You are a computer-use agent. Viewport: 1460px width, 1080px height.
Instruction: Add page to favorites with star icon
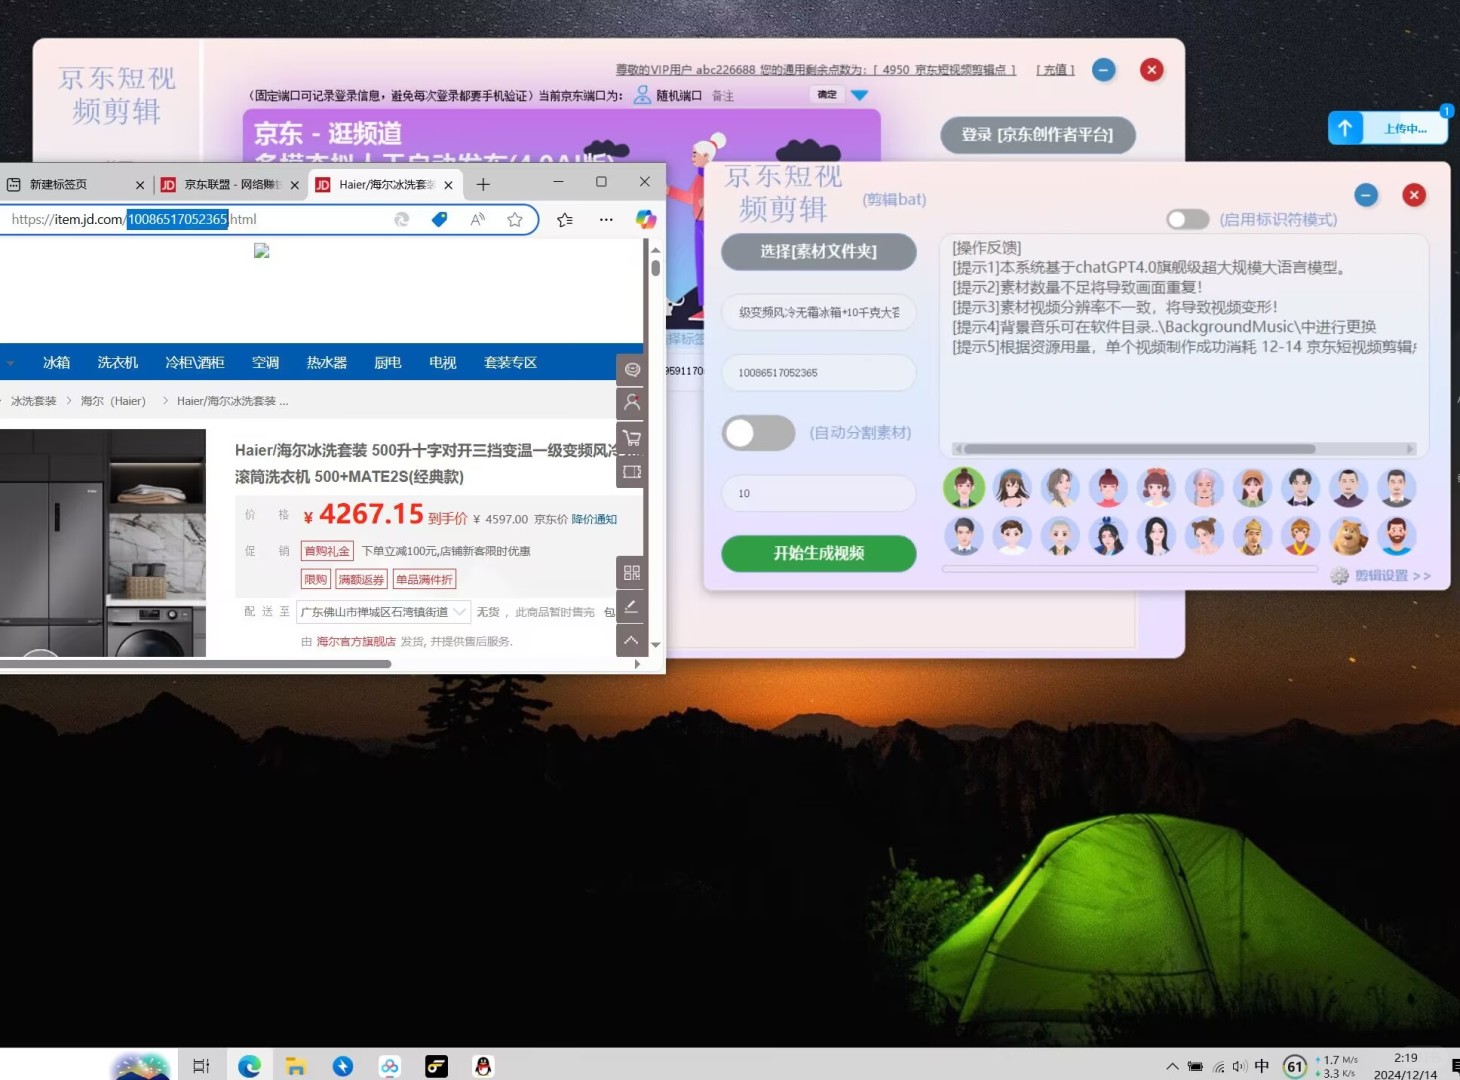515,219
